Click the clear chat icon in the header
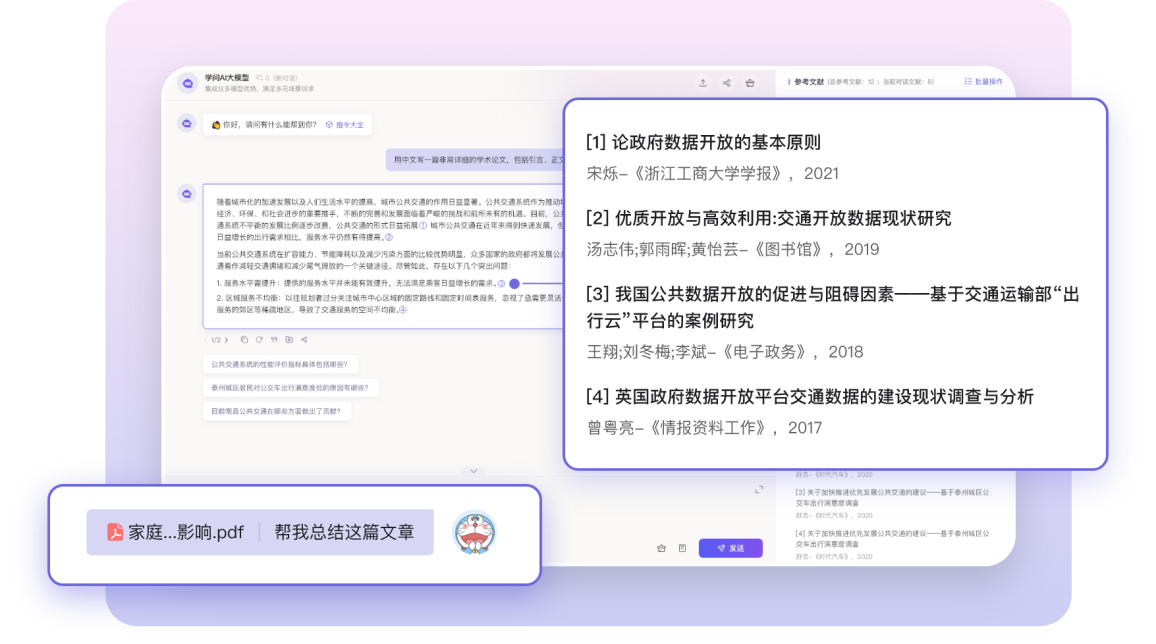The image size is (1156, 644). coord(750,83)
